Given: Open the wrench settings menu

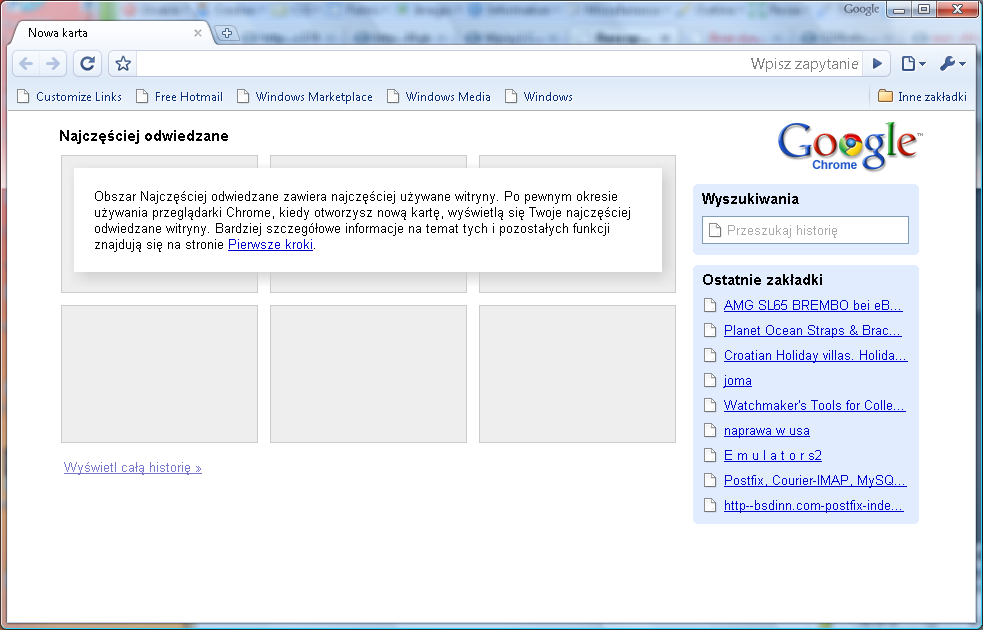Looking at the screenshot, I should point(953,63).
